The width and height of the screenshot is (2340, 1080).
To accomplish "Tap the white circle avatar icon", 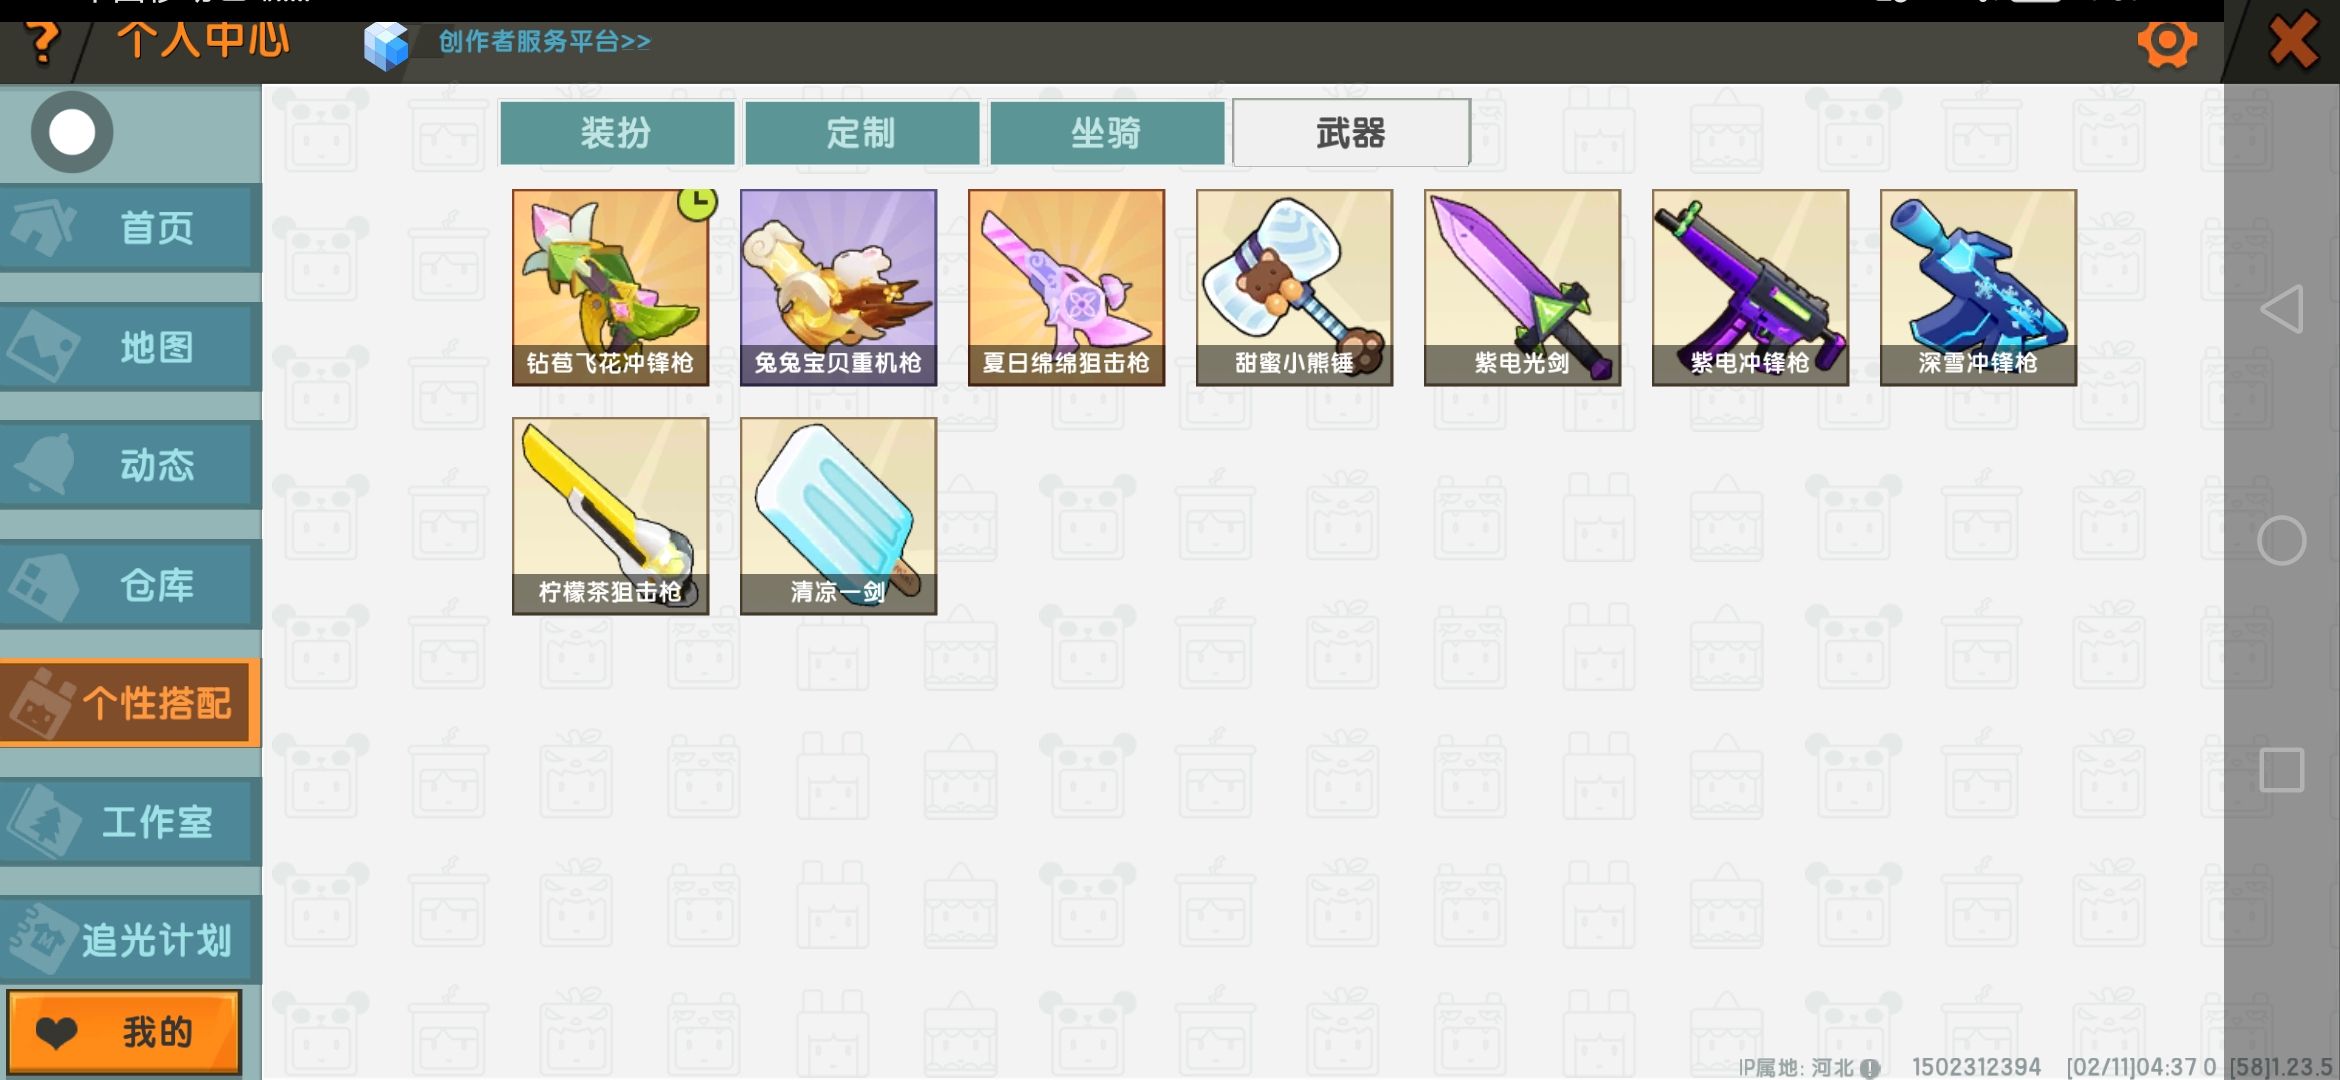I will point(72,132).
